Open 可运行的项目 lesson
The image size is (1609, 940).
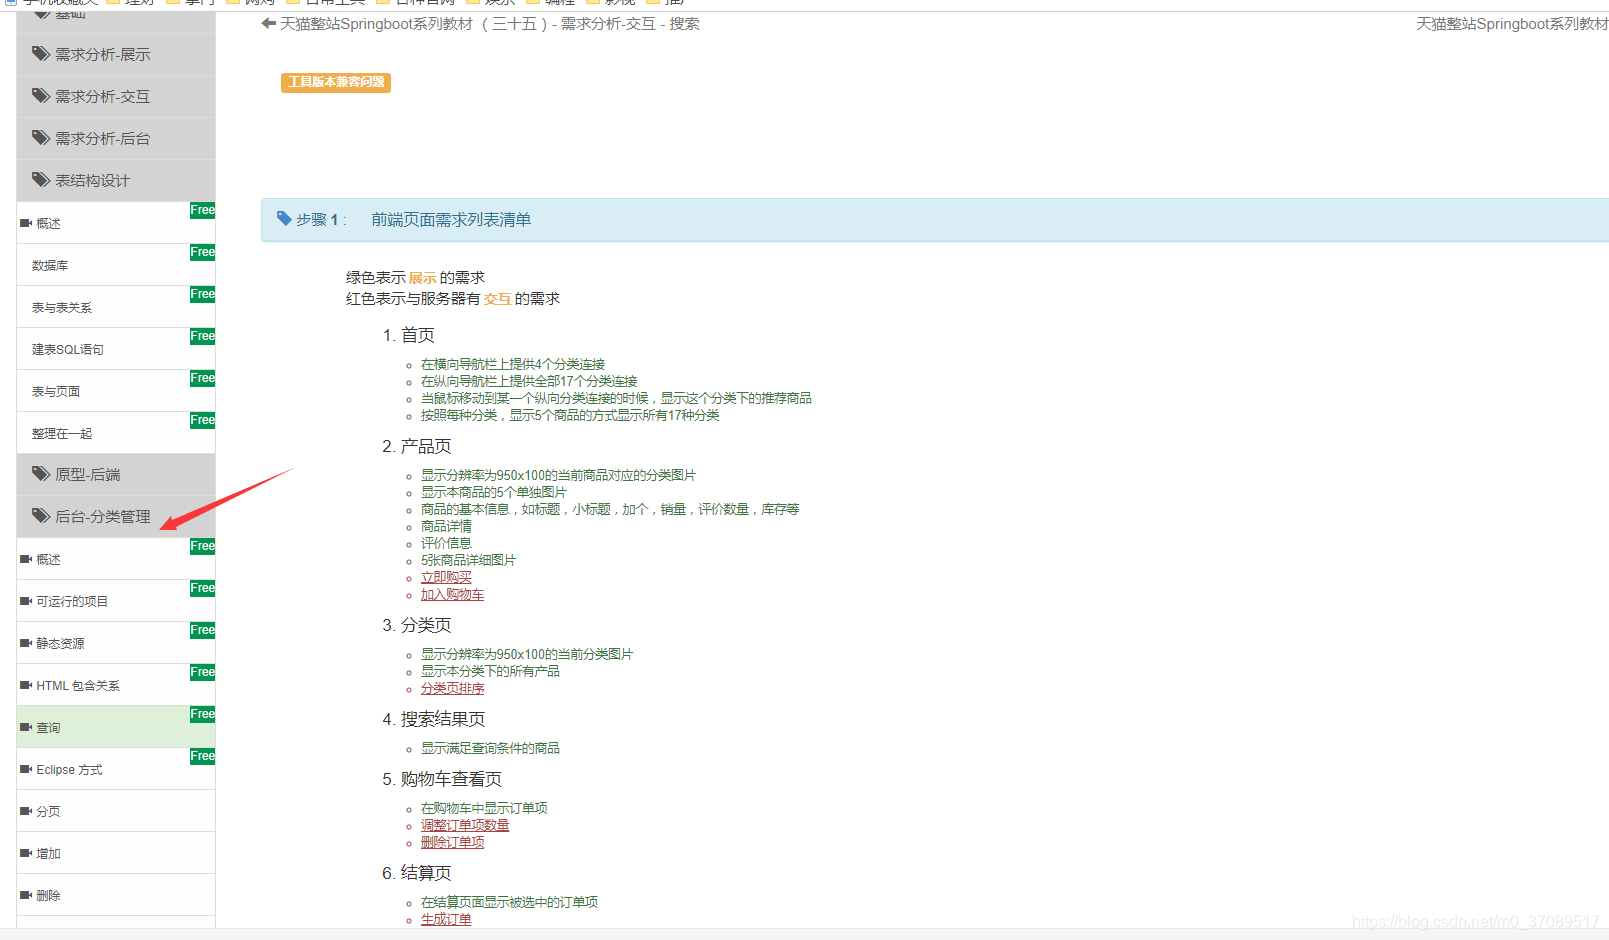coord(116,601)
